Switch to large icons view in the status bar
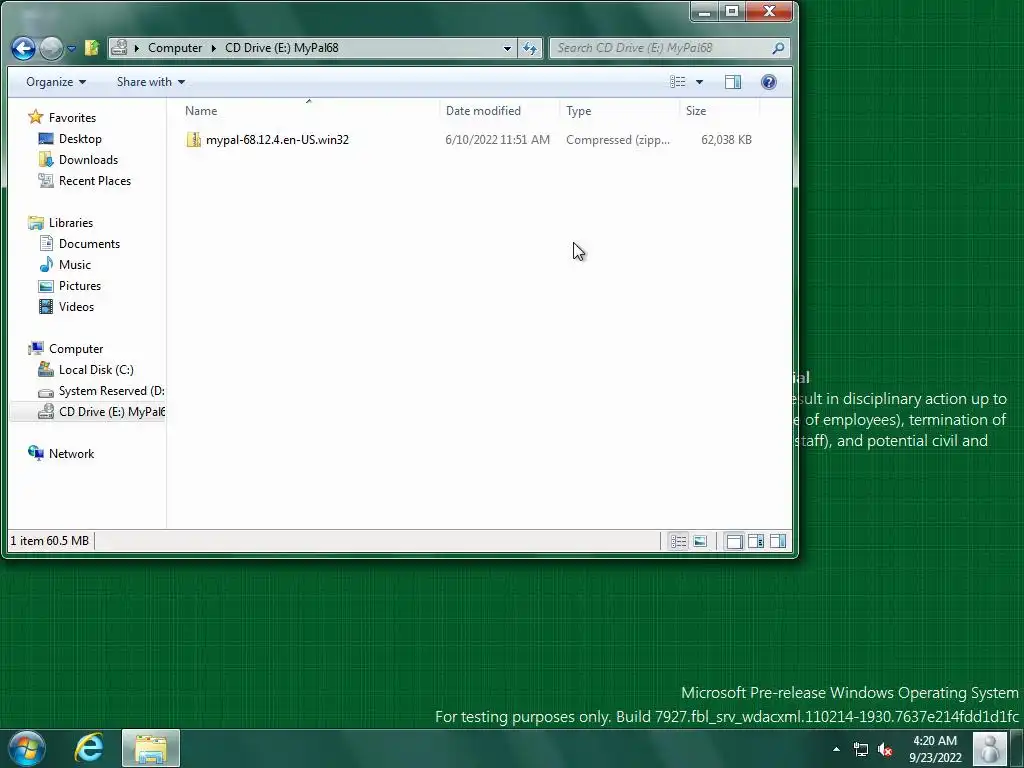Image resolution: width=1024 pixels, height=768 pixels. tap(699, 541)
